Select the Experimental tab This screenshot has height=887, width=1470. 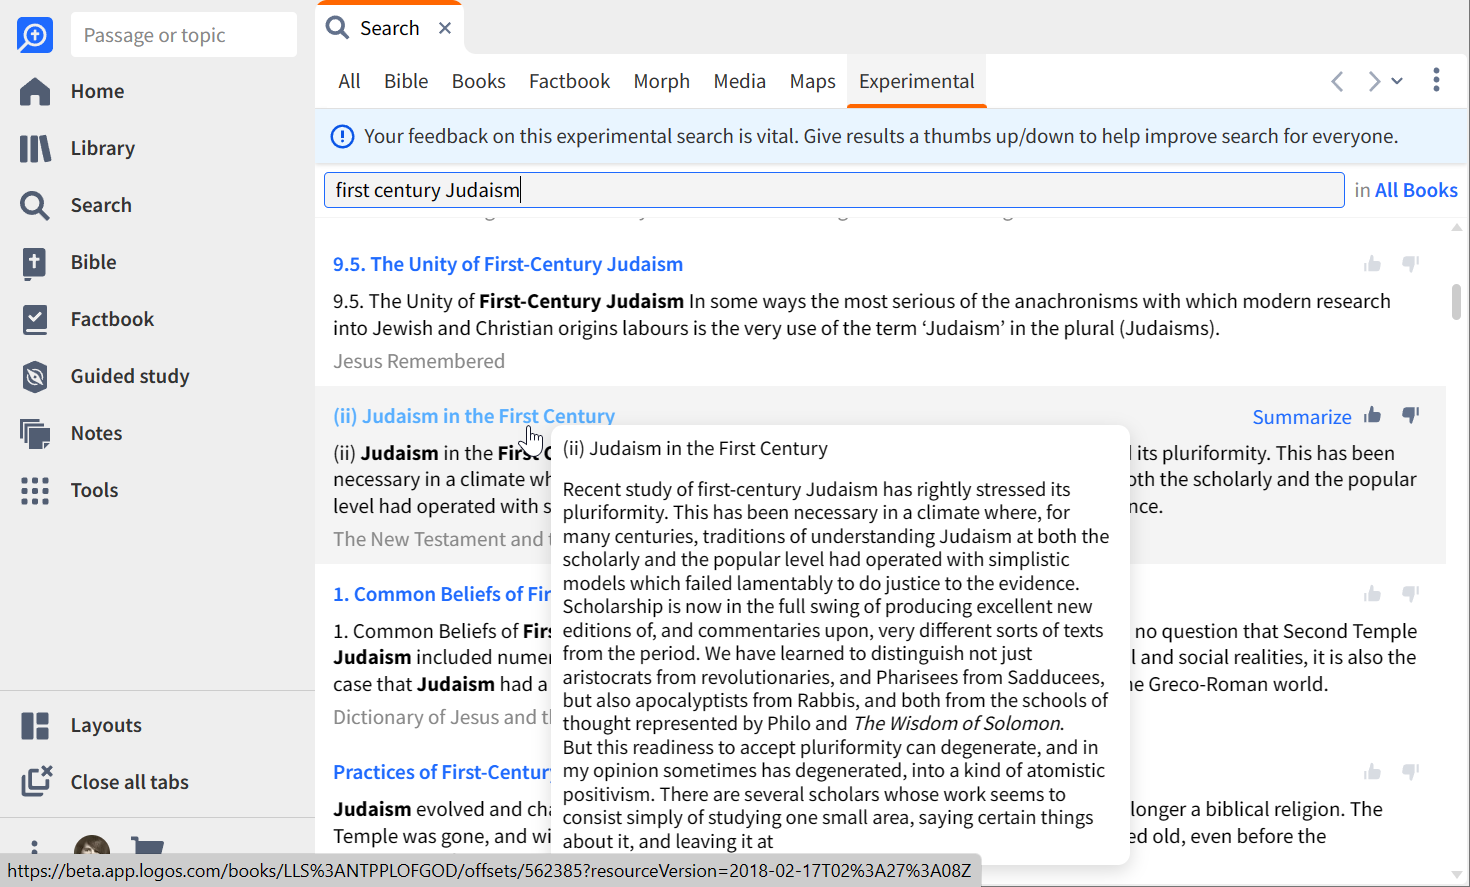pos(916,81)
